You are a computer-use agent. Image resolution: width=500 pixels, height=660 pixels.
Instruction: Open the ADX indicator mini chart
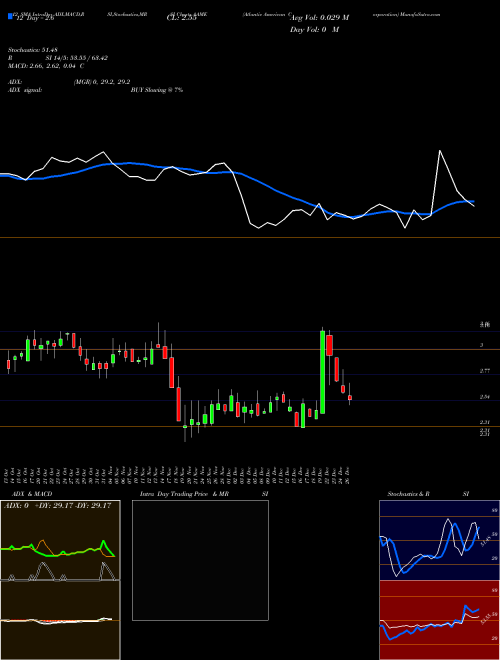pos(60,540)
